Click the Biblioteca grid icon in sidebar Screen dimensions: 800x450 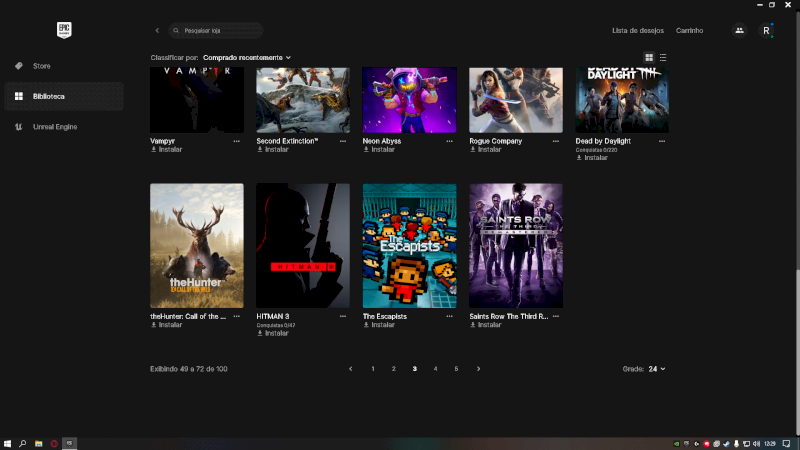click(19, 96)
